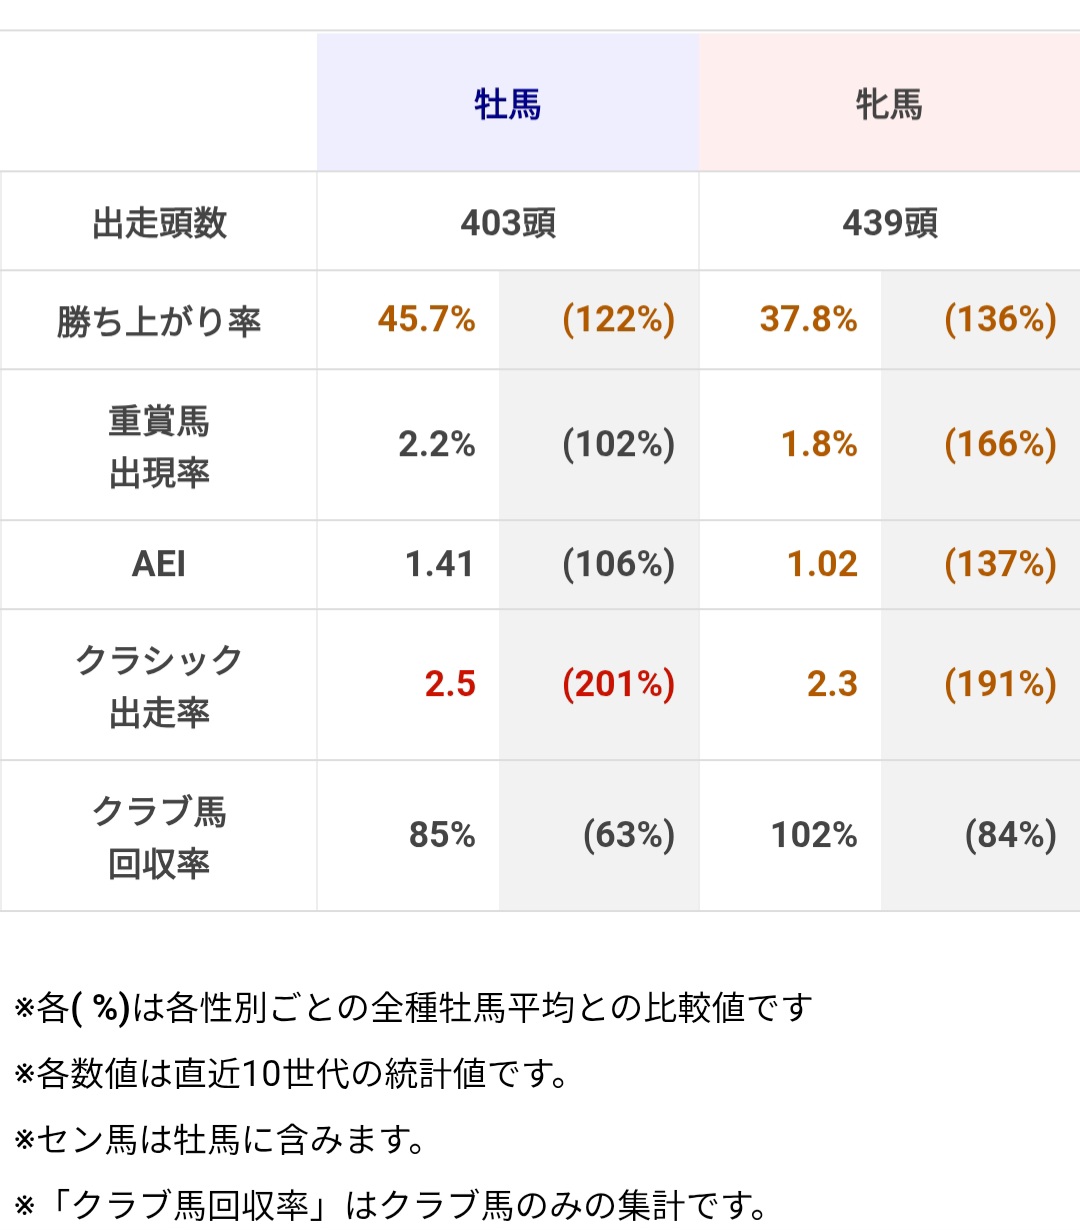Screen dimensions: 1080x1230
Task: Click the AEI row label
Action: pyautogui.click(x=159, y=565)
